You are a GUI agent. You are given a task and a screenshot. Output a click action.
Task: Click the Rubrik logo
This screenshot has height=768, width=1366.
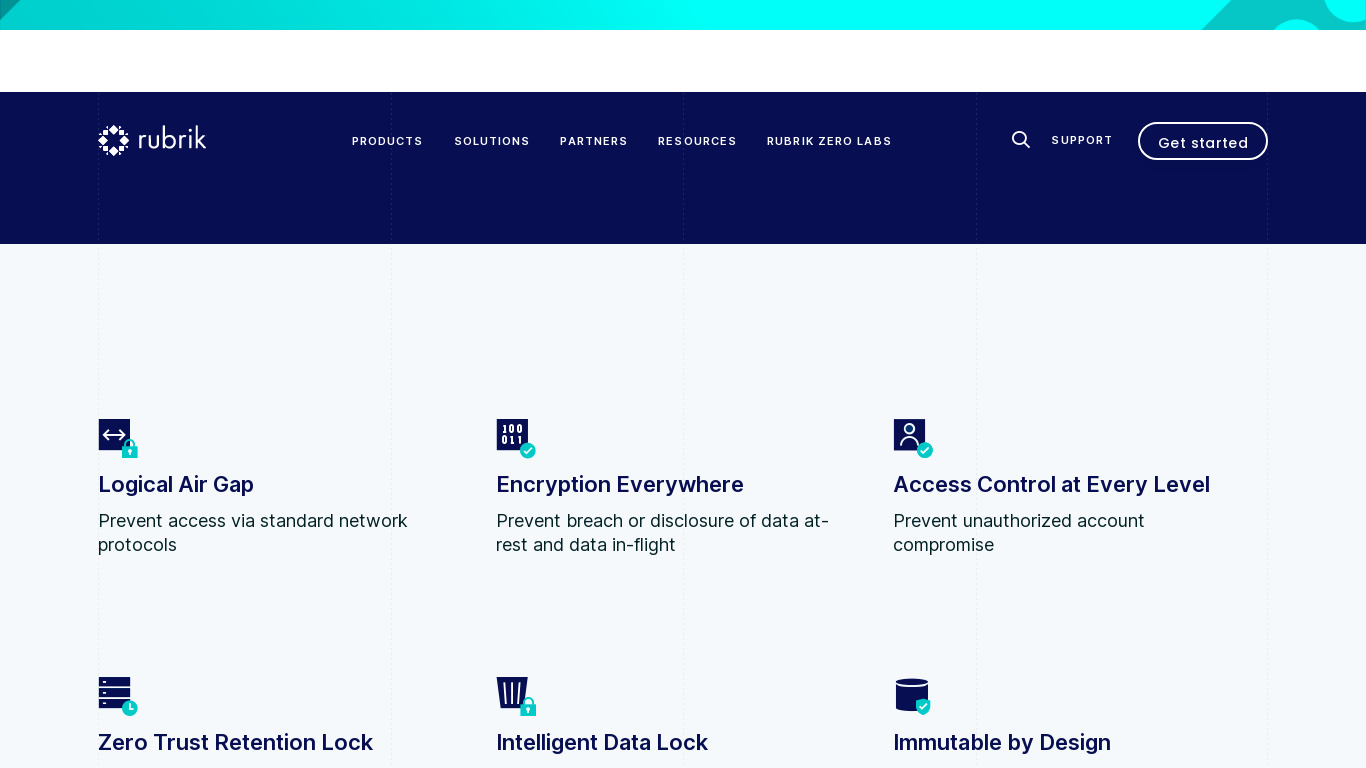coord(152,140)
